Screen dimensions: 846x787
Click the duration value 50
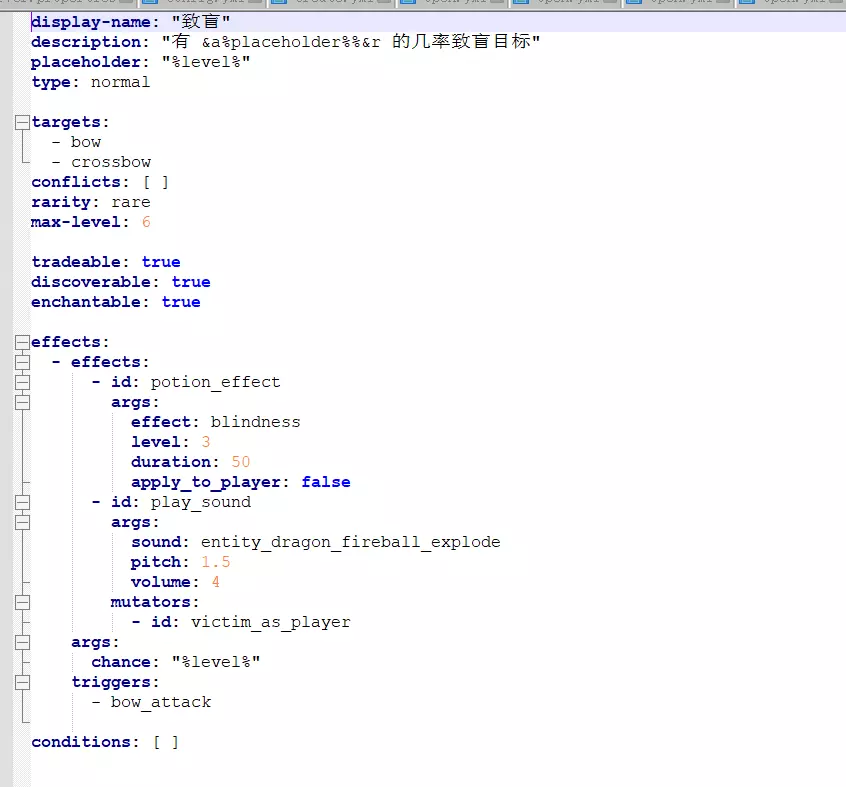(x=241, y=462)
